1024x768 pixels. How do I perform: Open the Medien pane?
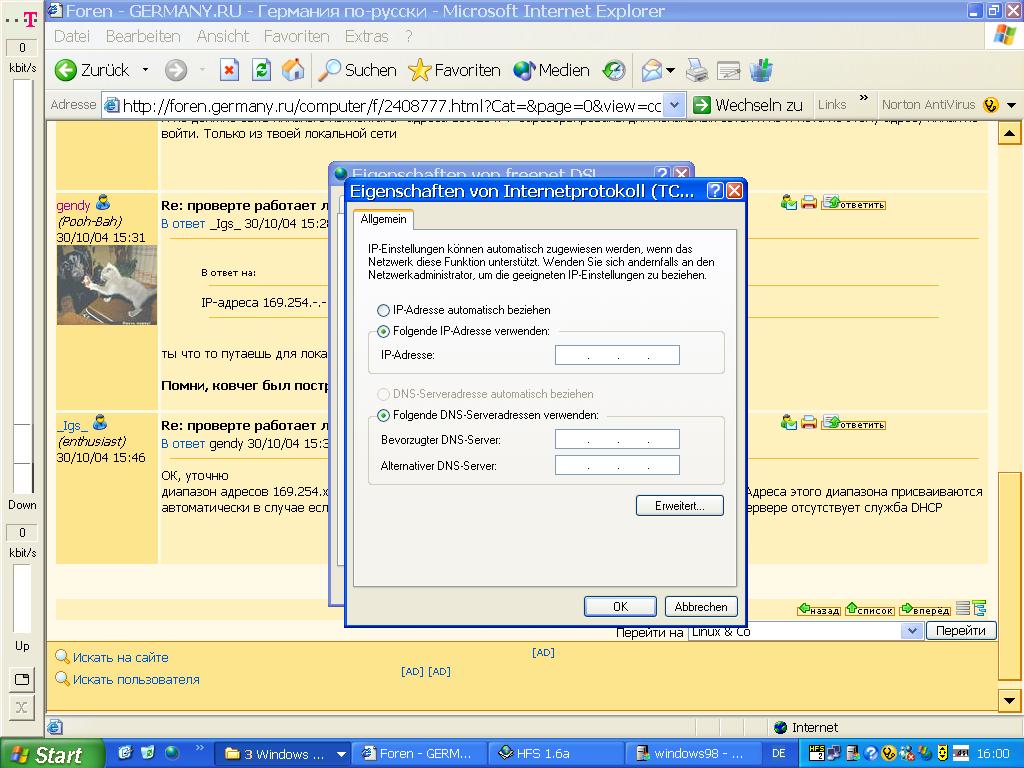point(551,70)
